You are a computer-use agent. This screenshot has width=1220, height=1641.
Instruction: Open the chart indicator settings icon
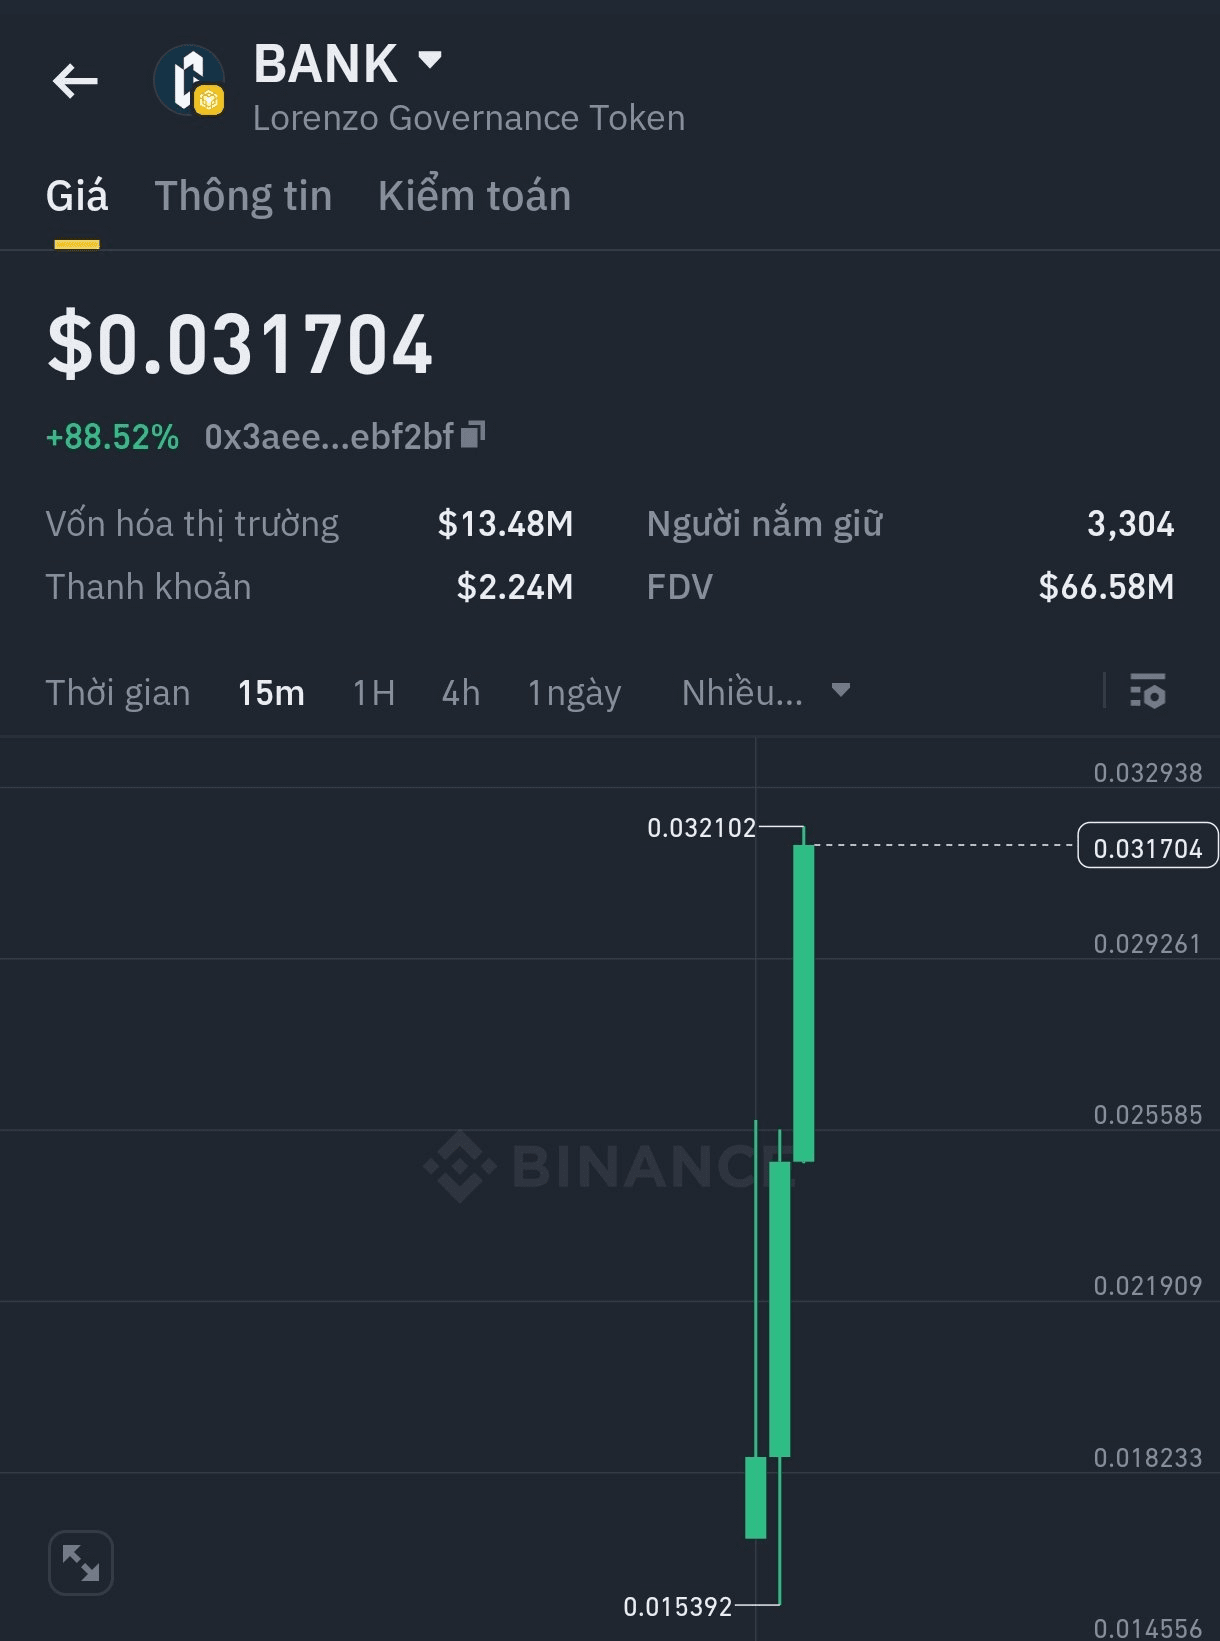(x=1147, y=691)
